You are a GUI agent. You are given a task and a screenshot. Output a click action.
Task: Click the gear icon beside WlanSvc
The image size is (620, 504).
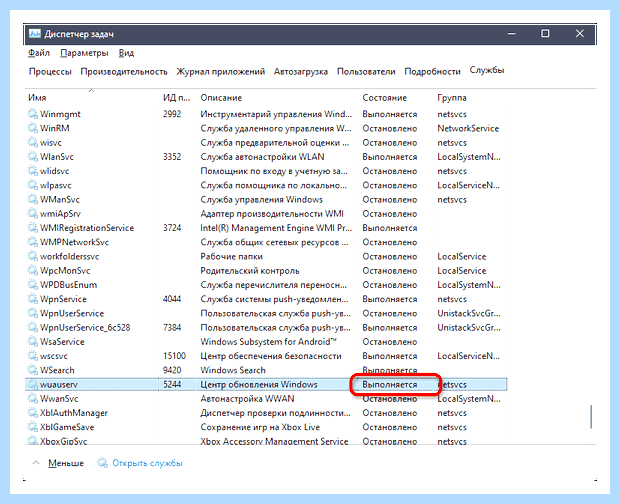pyautogui.click(x=32, y=157)
